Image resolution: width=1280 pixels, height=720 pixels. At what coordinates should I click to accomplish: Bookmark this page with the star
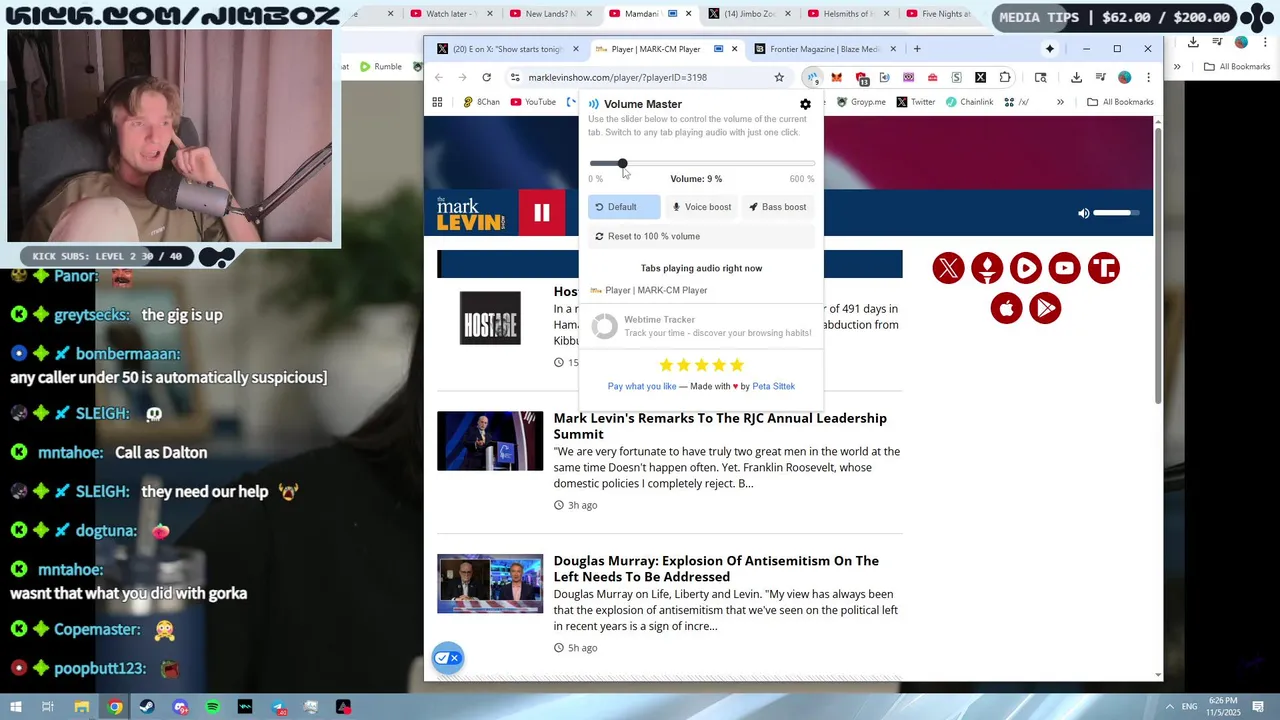tap(779, 77)
